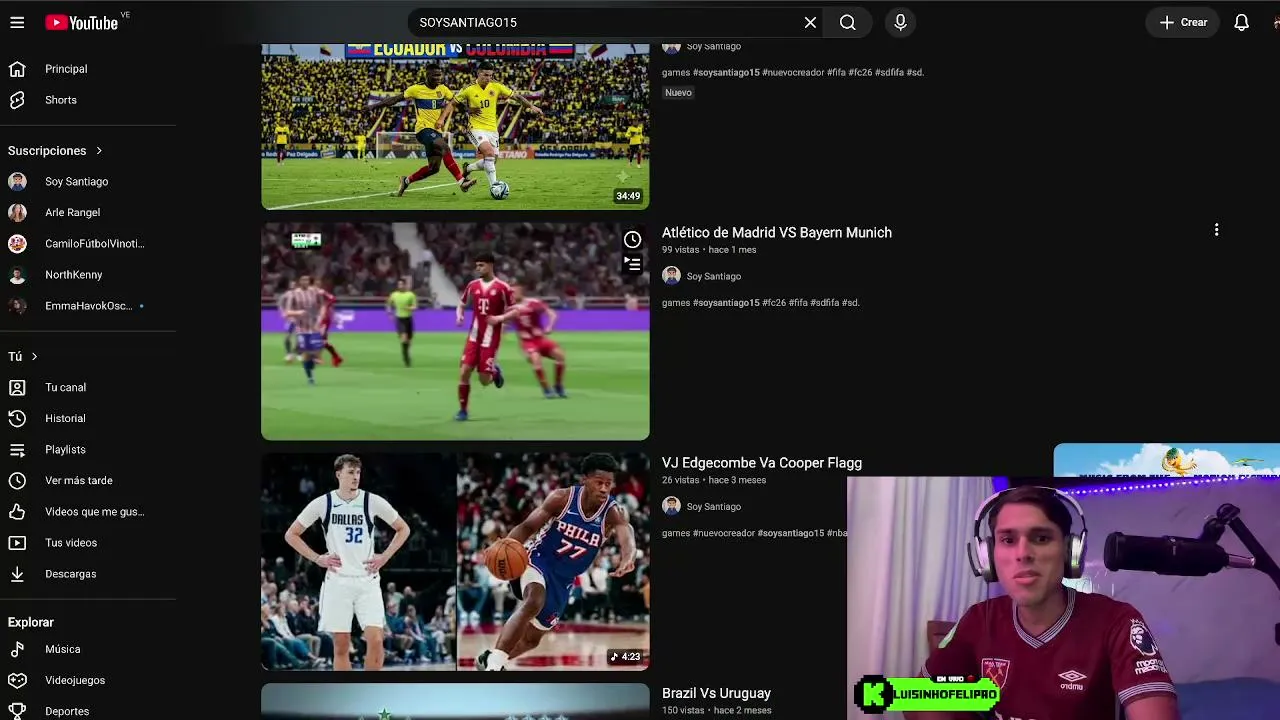Click Soy Santiago name under Atlético video

pos(714,277)
